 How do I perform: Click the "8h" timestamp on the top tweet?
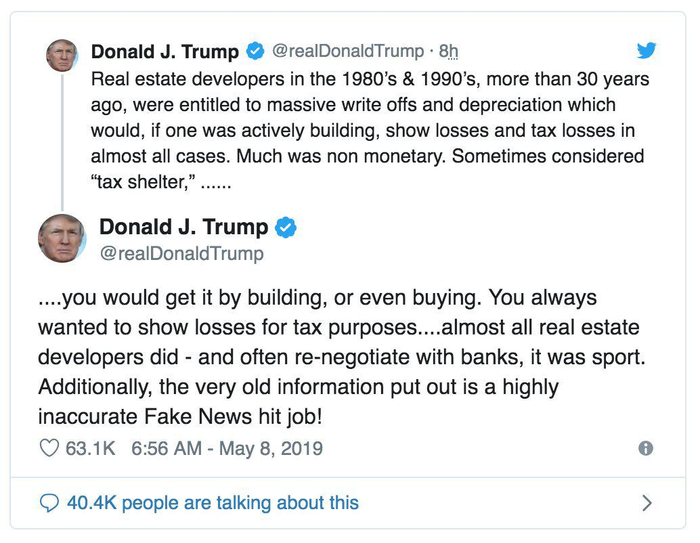(x=449, y=51)
